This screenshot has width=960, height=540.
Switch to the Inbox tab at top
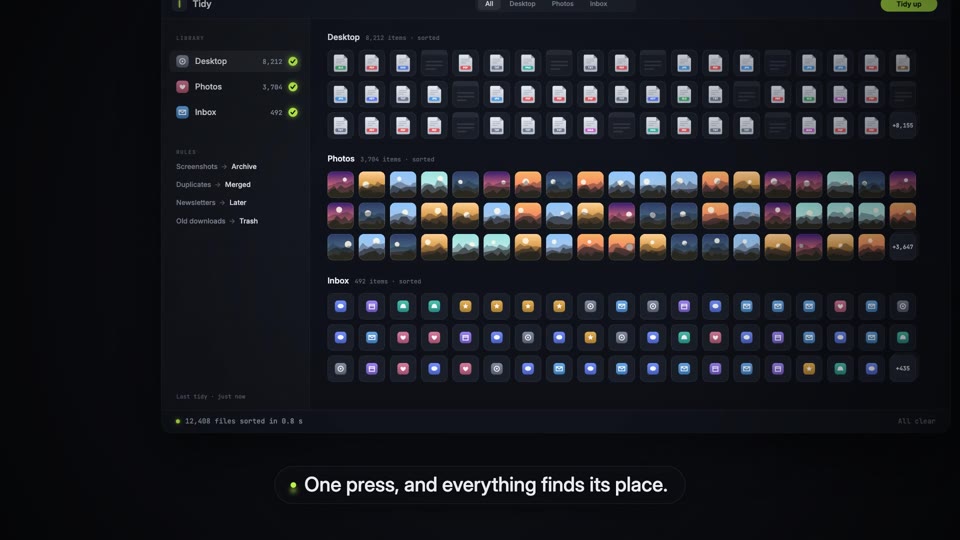[x=598, y=4]
